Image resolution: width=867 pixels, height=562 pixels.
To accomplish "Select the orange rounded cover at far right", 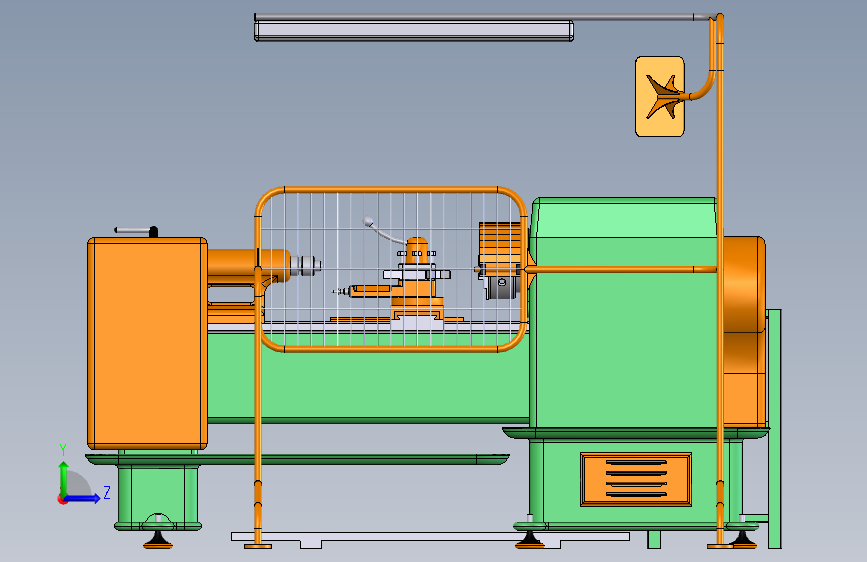I will [744, 332].
